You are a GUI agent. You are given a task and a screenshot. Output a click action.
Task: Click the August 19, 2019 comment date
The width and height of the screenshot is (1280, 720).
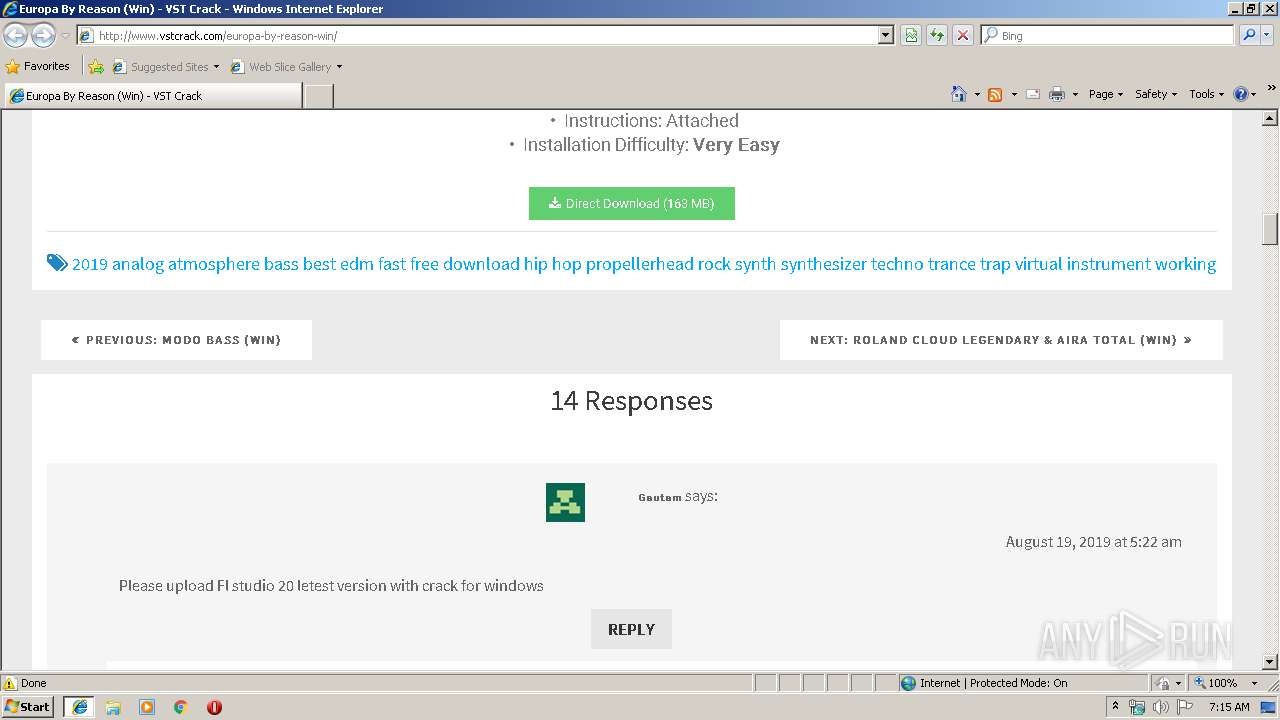pyautogui.click(x=1093, y=542)
